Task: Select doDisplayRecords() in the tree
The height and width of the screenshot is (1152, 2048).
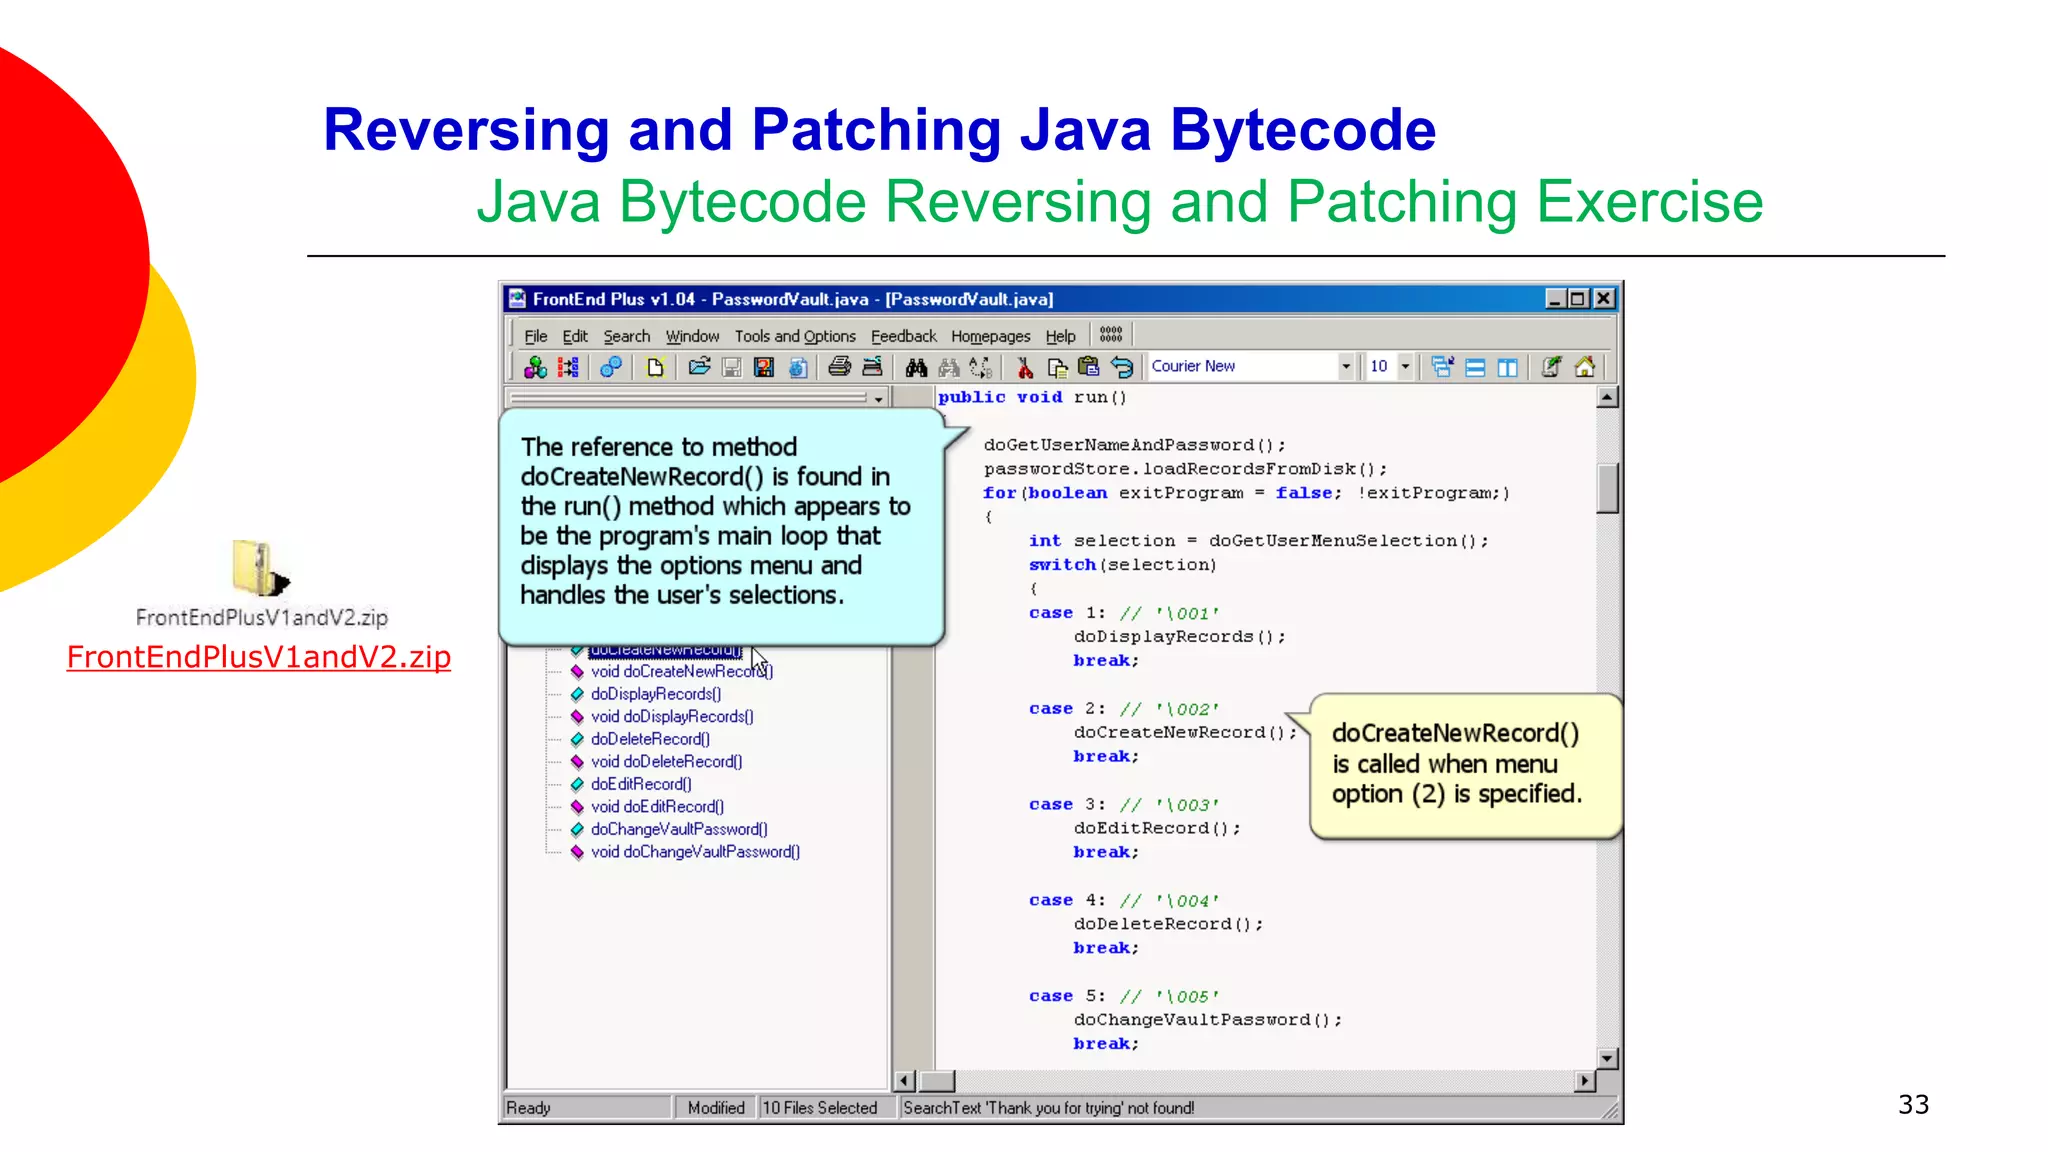Action: [x=656, y=694]
